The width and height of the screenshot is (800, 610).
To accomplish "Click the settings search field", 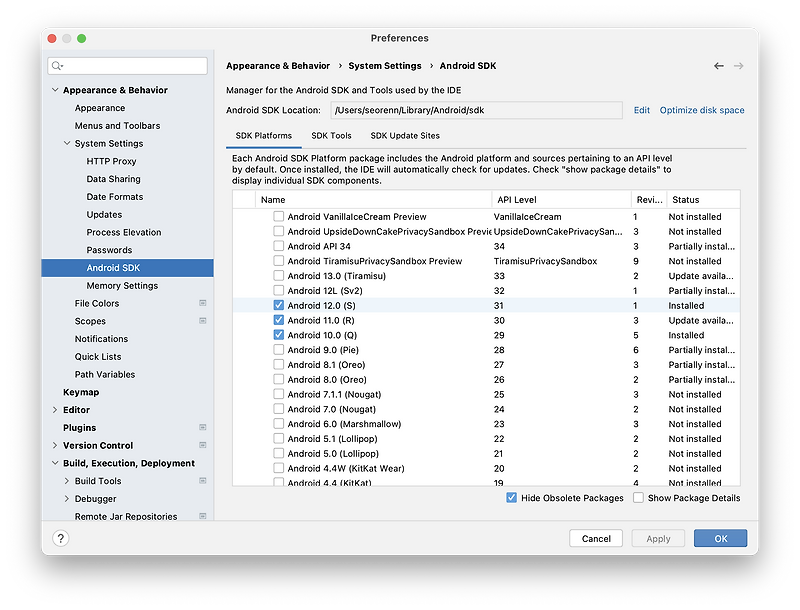I will pyautogui.click(x=128, y=66).
